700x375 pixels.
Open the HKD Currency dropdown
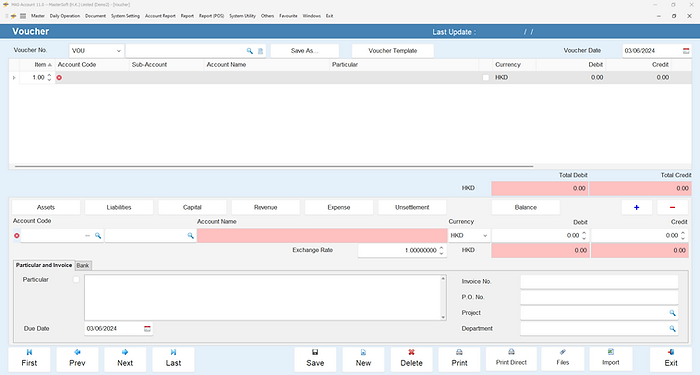coord(485,235)
